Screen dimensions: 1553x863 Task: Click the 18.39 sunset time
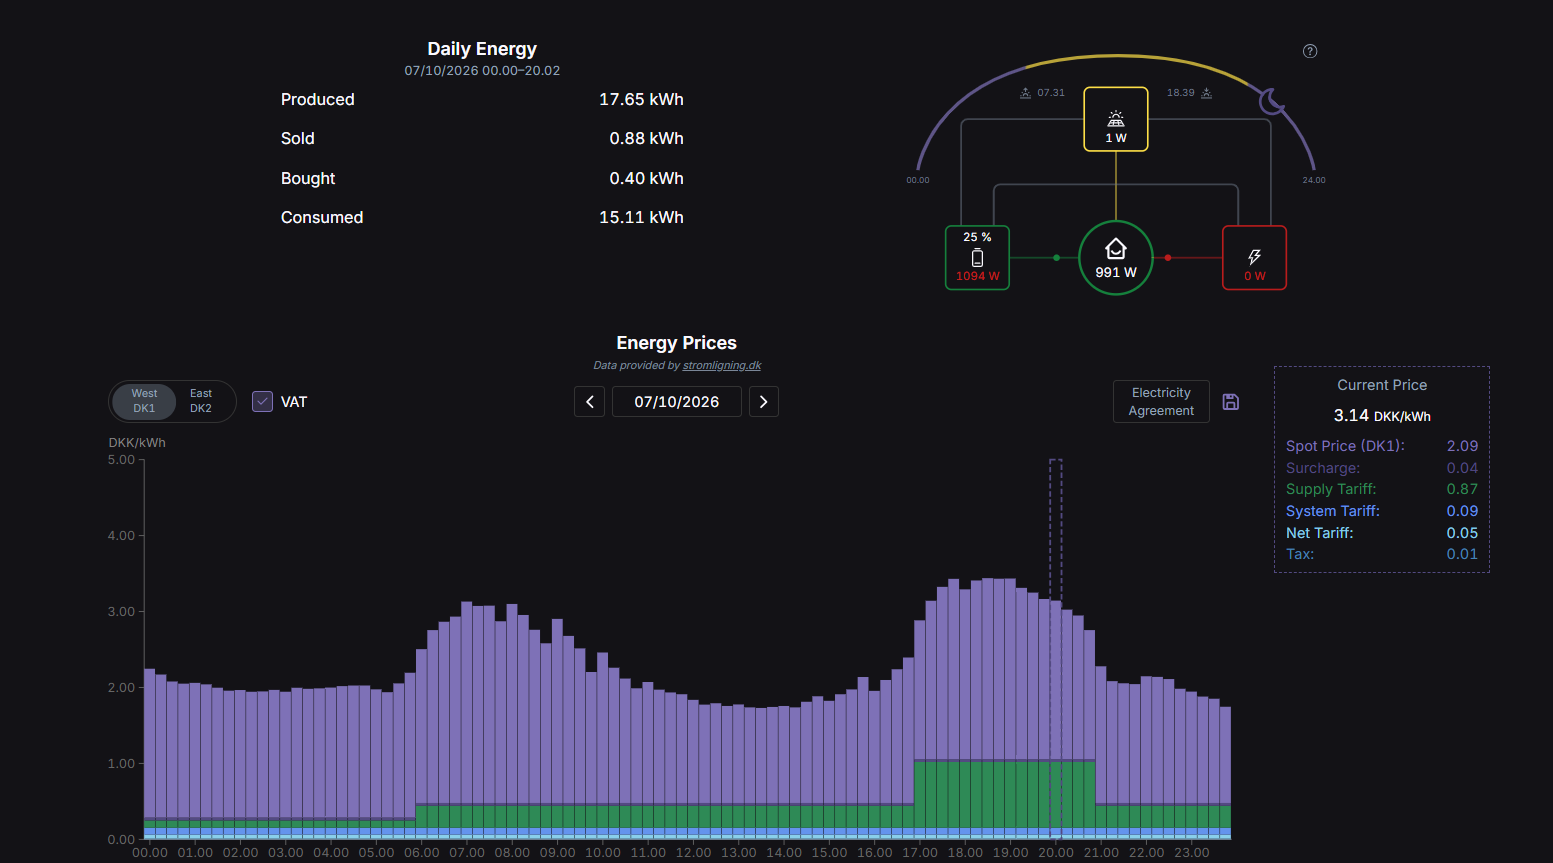tap(1180, 93)
